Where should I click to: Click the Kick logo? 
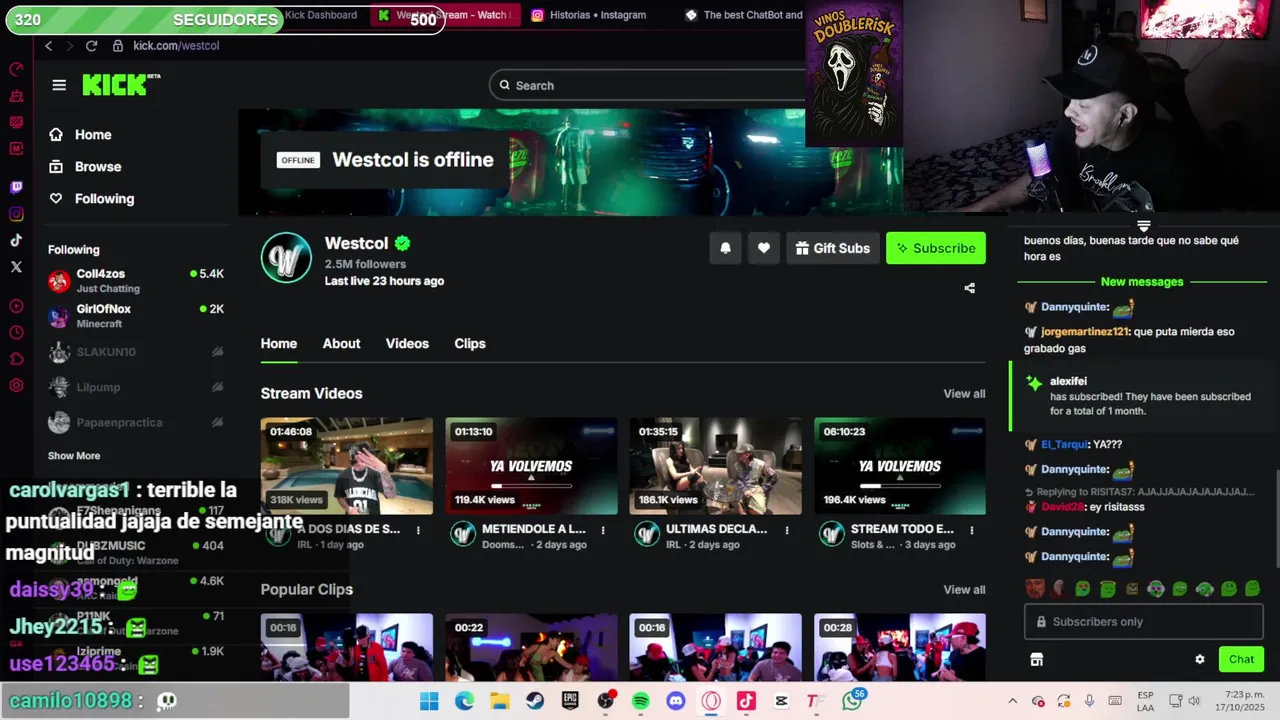tap(121, 85)
